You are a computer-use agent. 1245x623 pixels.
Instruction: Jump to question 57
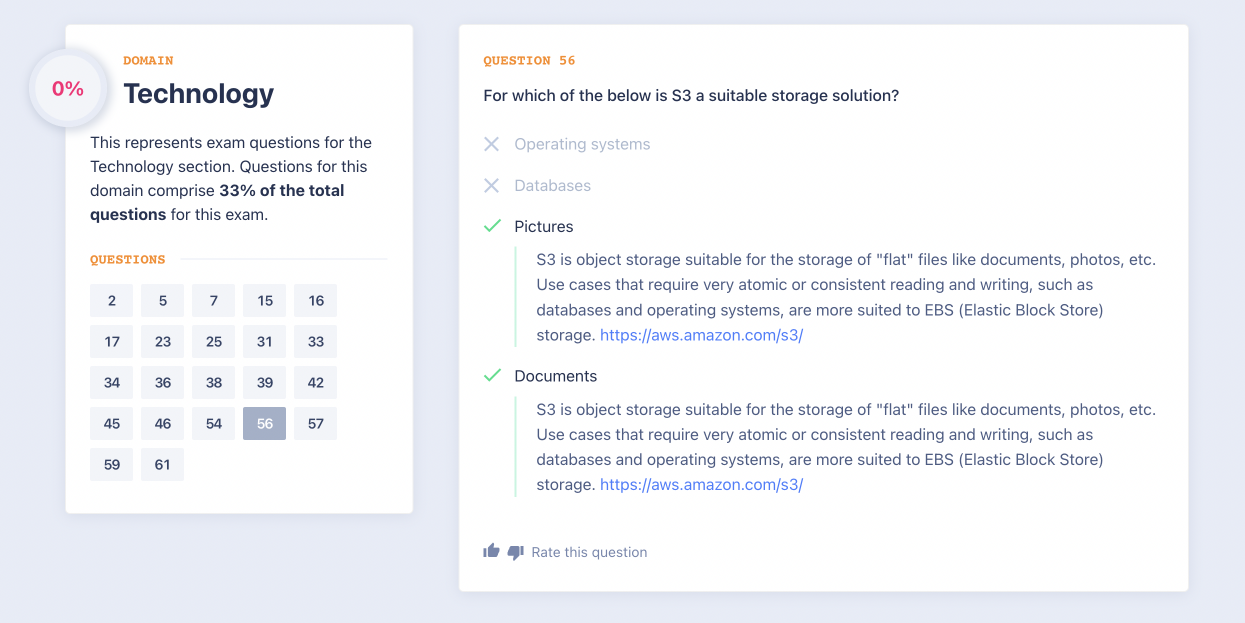pos(316,423)
